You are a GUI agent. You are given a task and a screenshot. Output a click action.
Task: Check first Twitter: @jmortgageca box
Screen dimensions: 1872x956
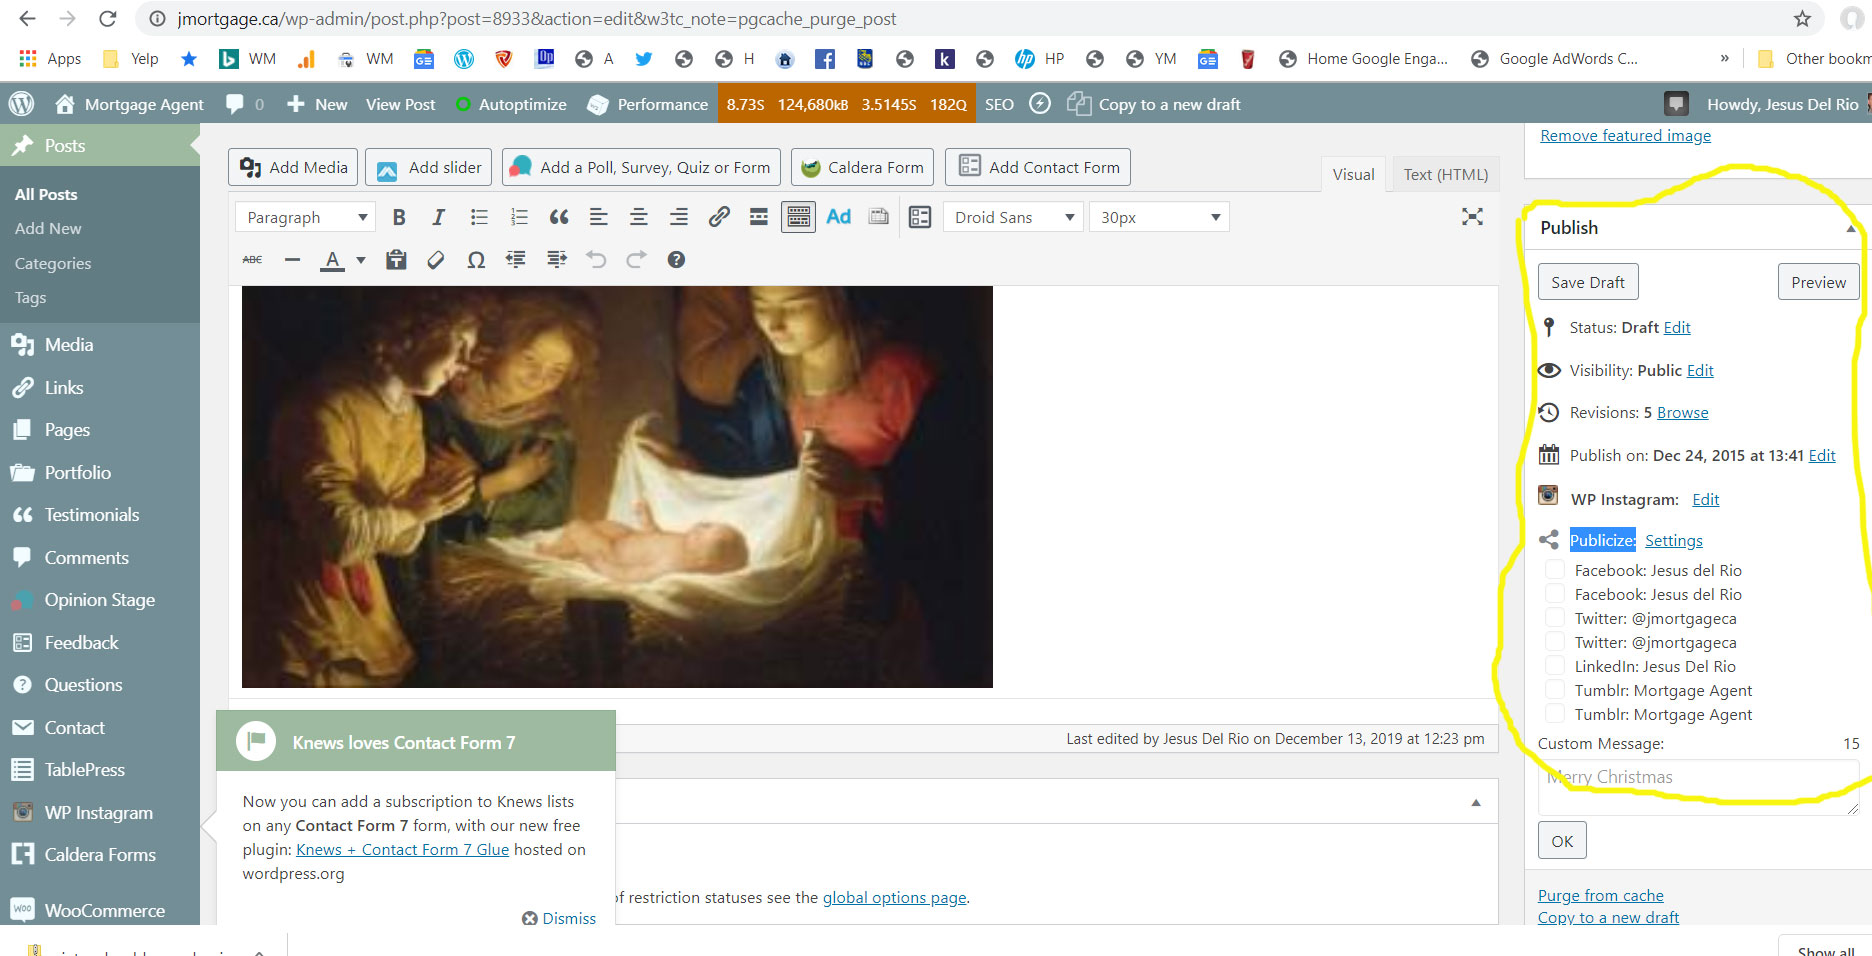tap(1555, 618)
